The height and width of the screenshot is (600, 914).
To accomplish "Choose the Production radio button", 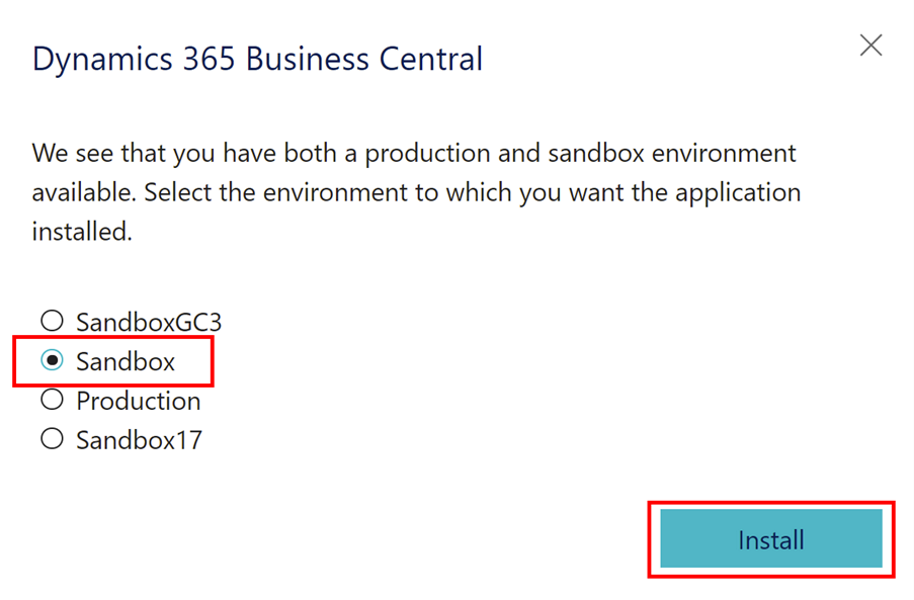I will [x=52, y=400].
